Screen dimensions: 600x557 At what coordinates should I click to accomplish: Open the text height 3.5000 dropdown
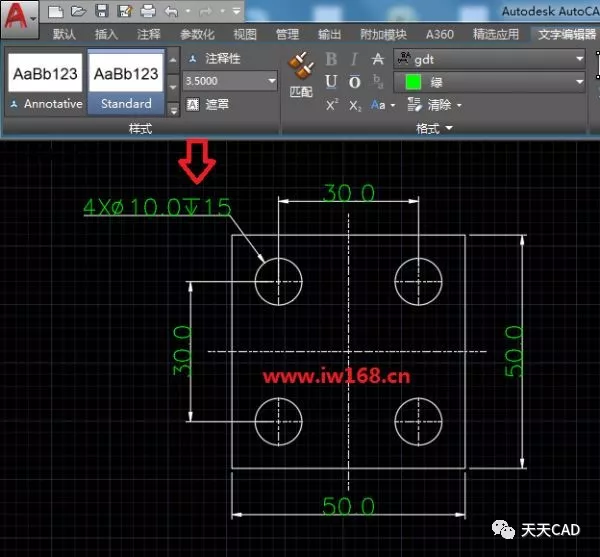tap(272, 81)
